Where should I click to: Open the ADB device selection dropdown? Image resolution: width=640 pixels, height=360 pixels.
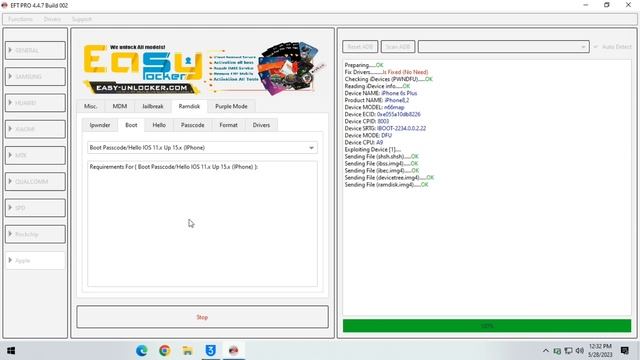coord(503,47)
